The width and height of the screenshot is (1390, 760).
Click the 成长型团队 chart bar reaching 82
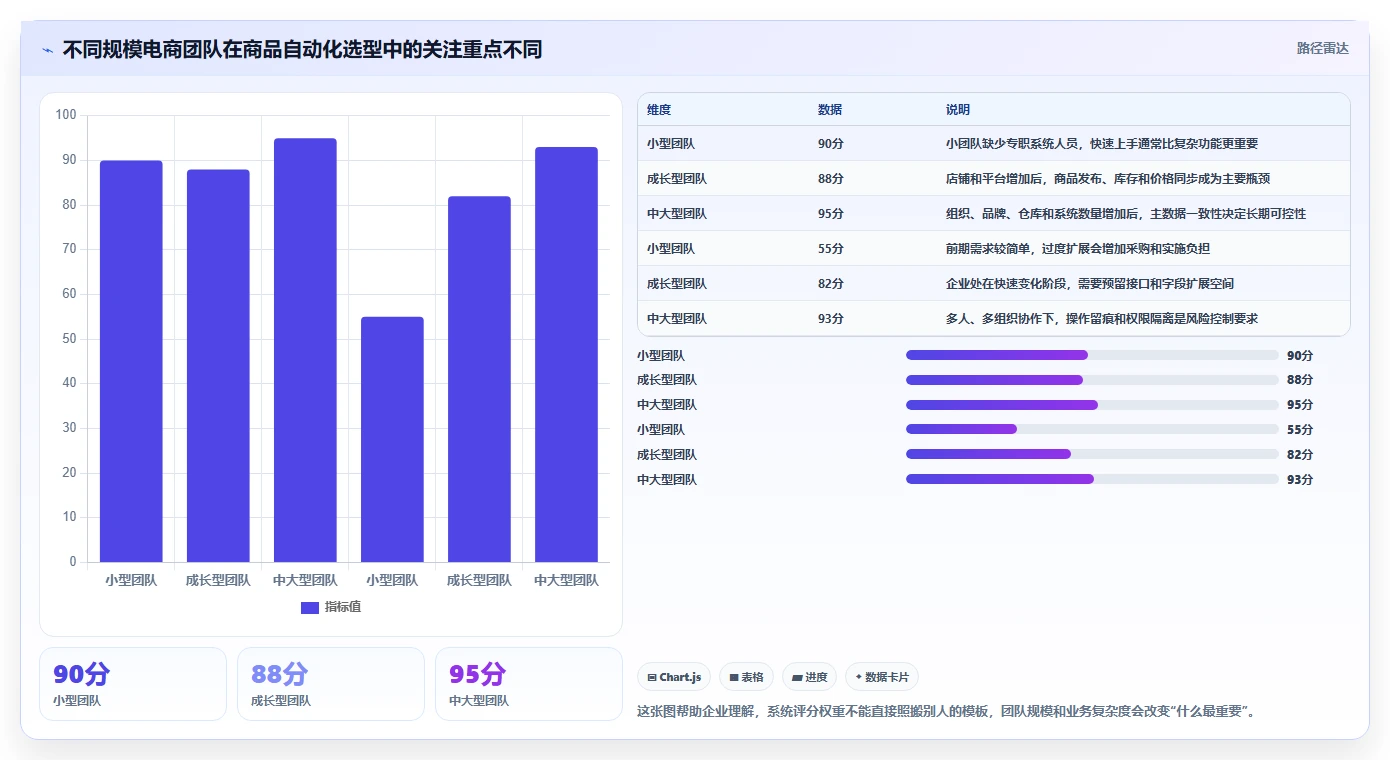point(479,379)
